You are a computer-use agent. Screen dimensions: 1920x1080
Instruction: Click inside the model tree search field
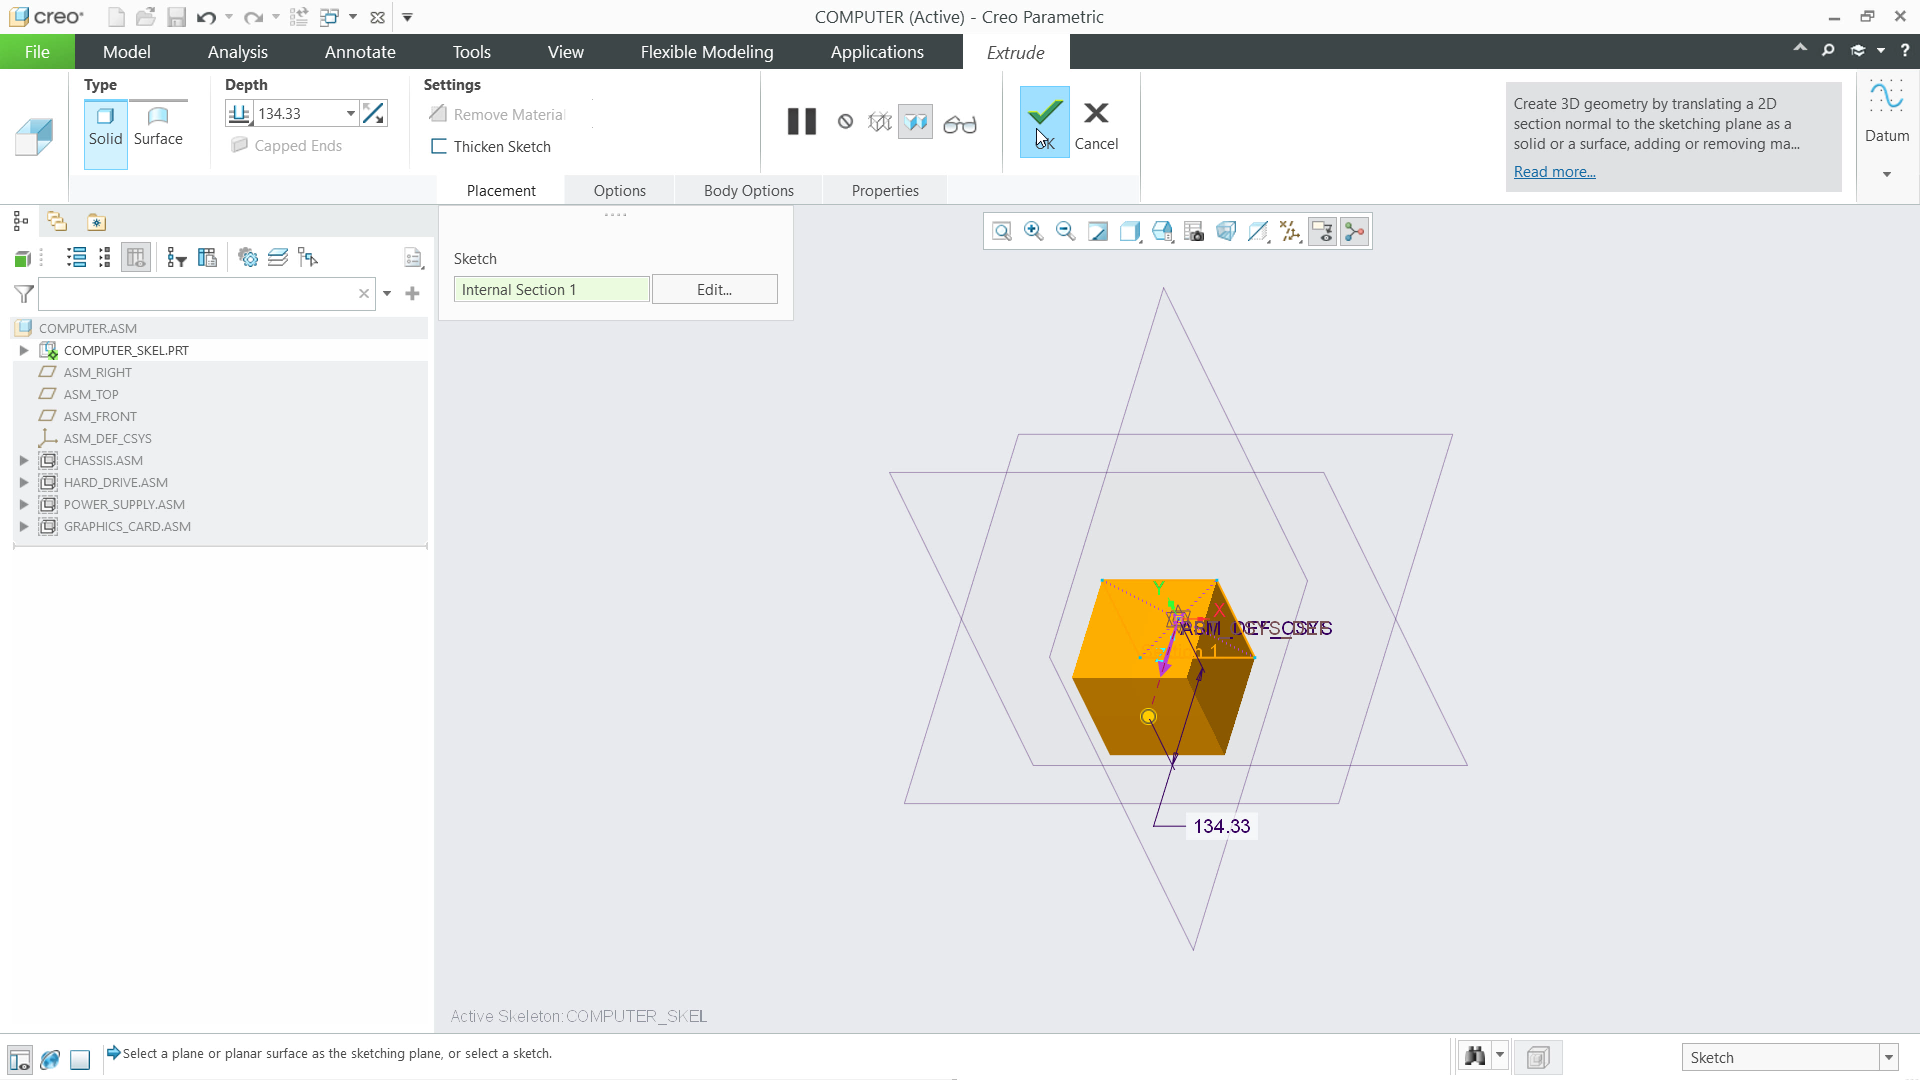[200, 293]
